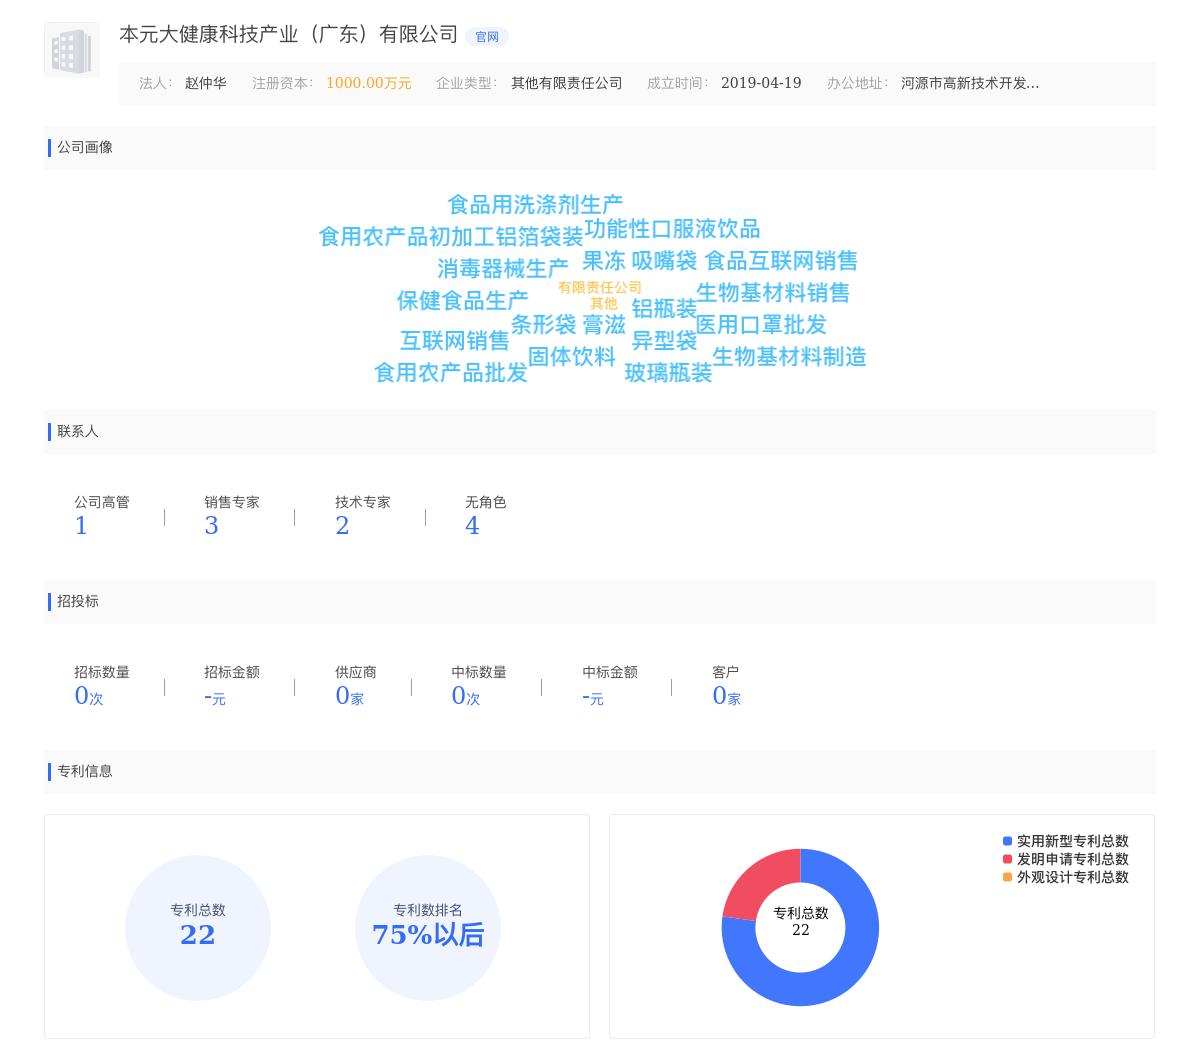1200x1061 pixels.
Task: Click 招标数量 value 0次
Action: [89, 696]
